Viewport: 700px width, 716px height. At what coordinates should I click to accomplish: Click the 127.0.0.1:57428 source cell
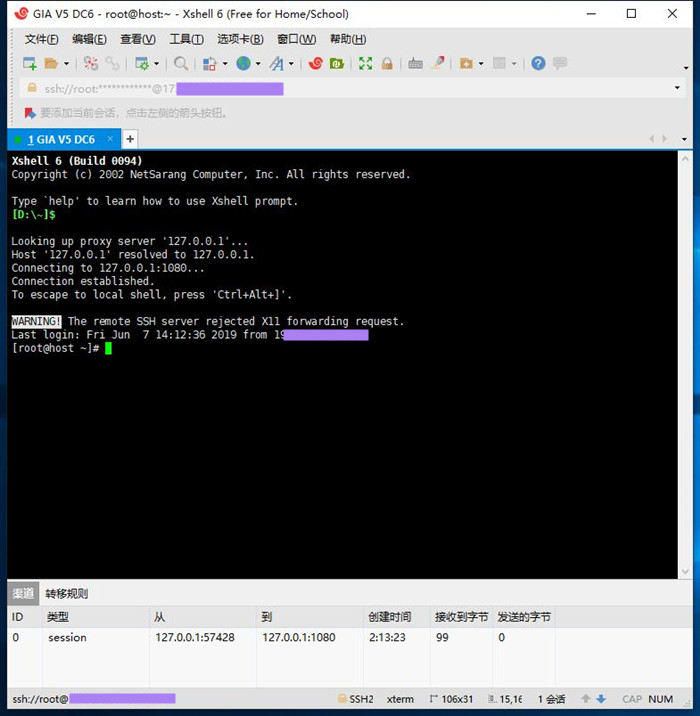tap(195, 637)
